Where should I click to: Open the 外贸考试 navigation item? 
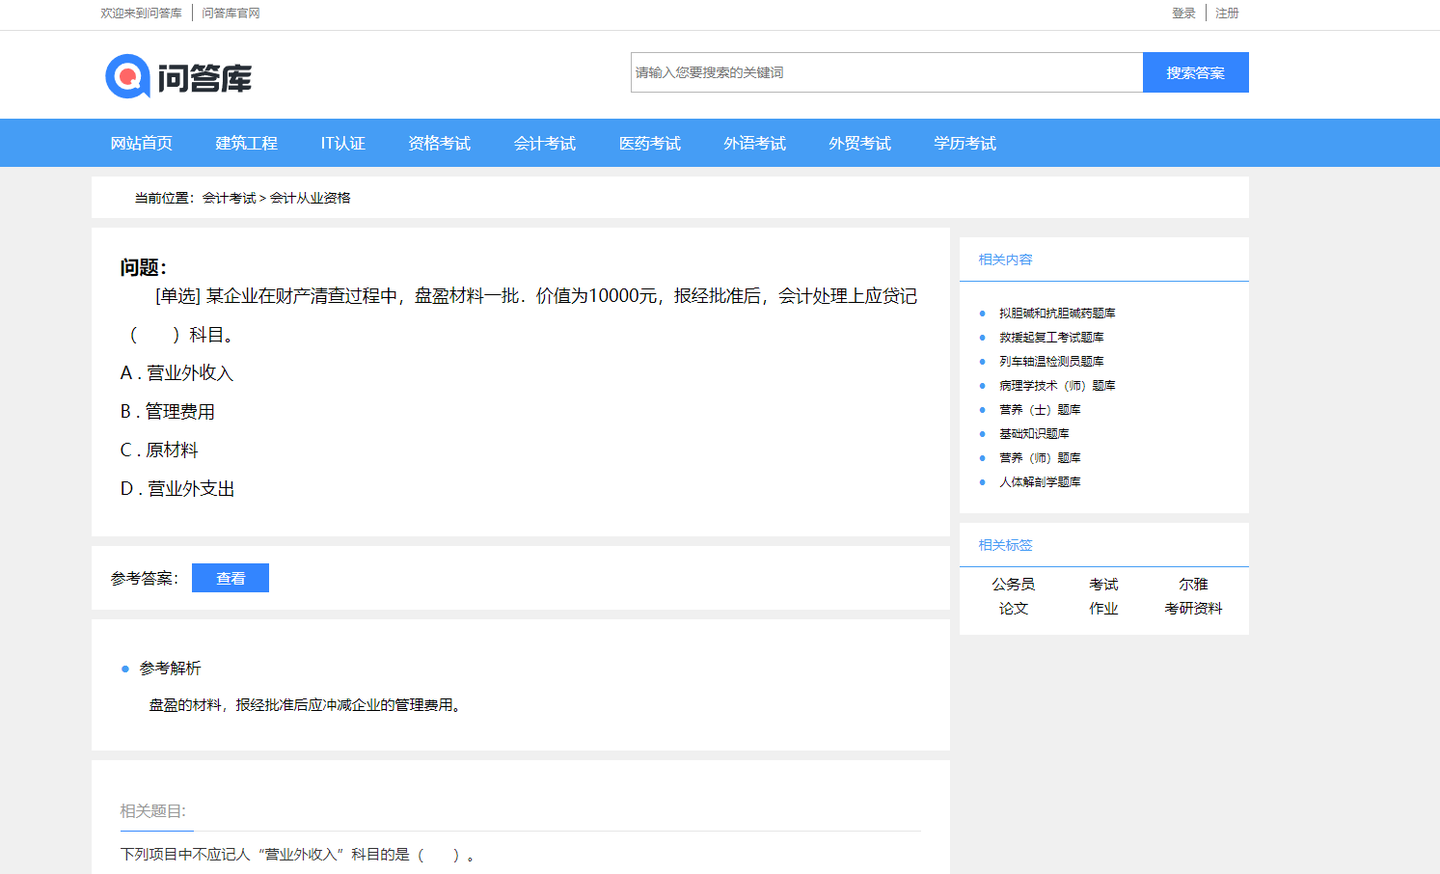pos(859,143)
